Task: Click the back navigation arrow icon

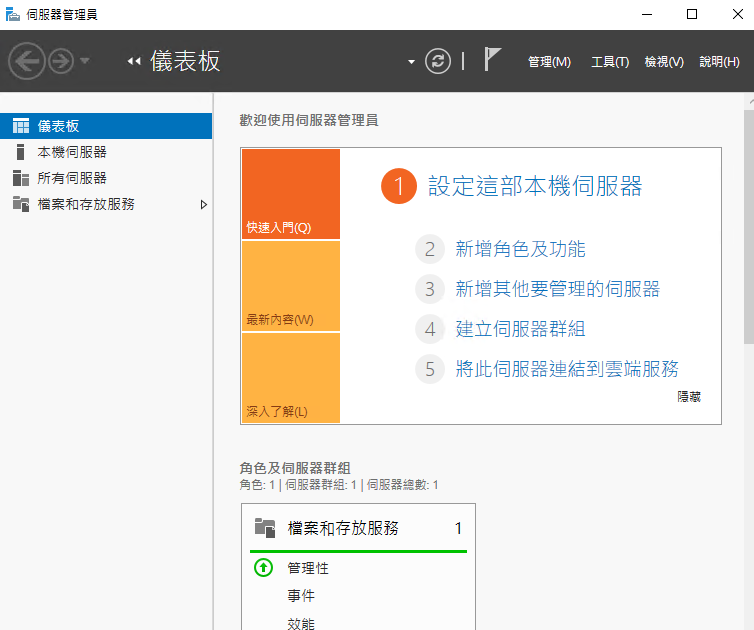Action: [x=26, y=61]
